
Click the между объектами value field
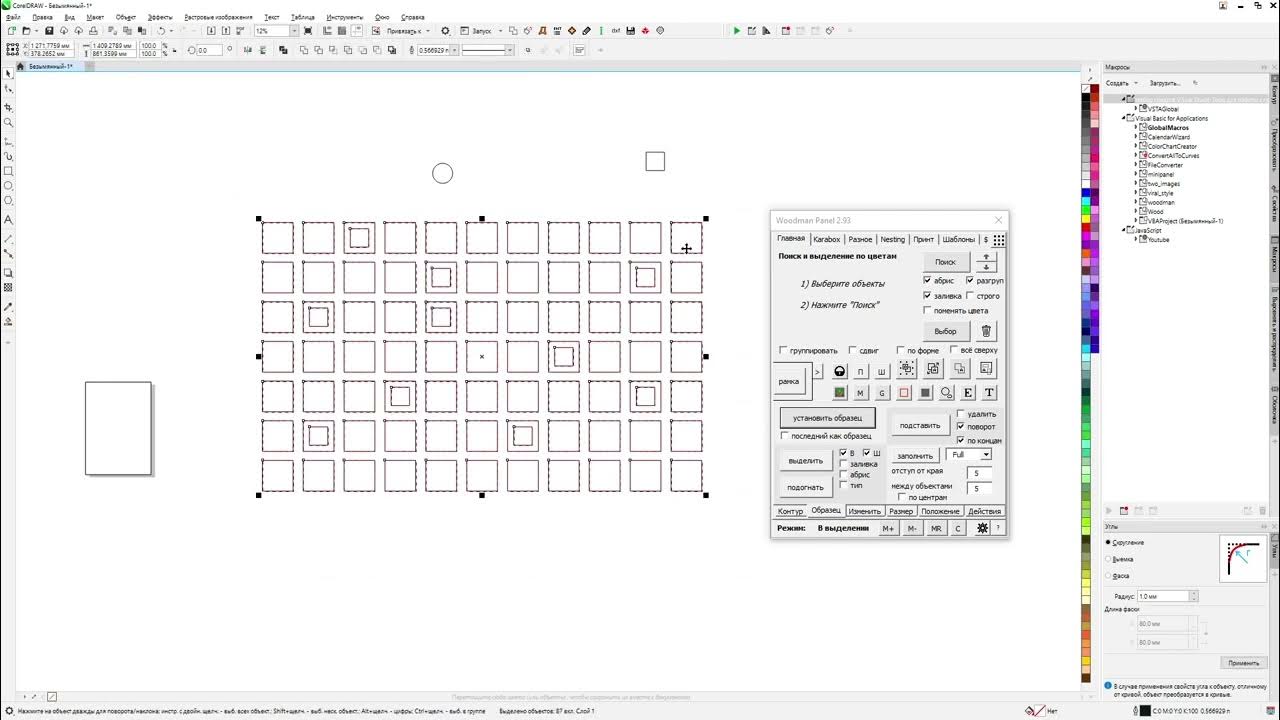point(980,489)
